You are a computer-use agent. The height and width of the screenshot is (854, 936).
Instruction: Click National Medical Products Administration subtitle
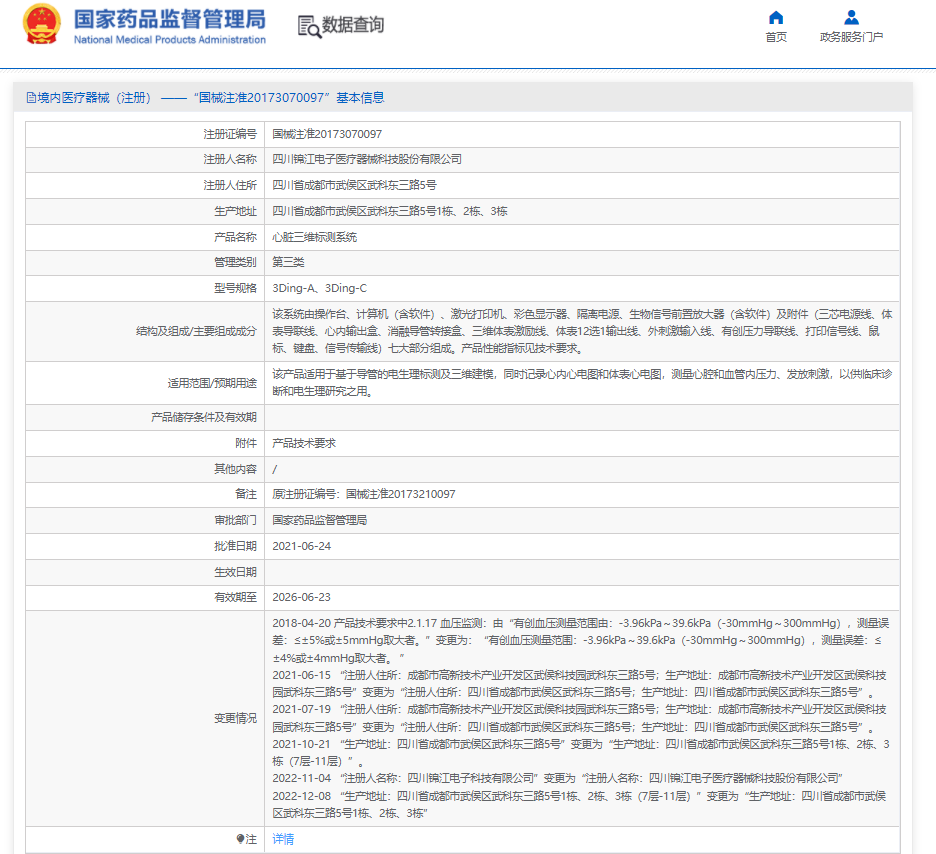point(170,39)
